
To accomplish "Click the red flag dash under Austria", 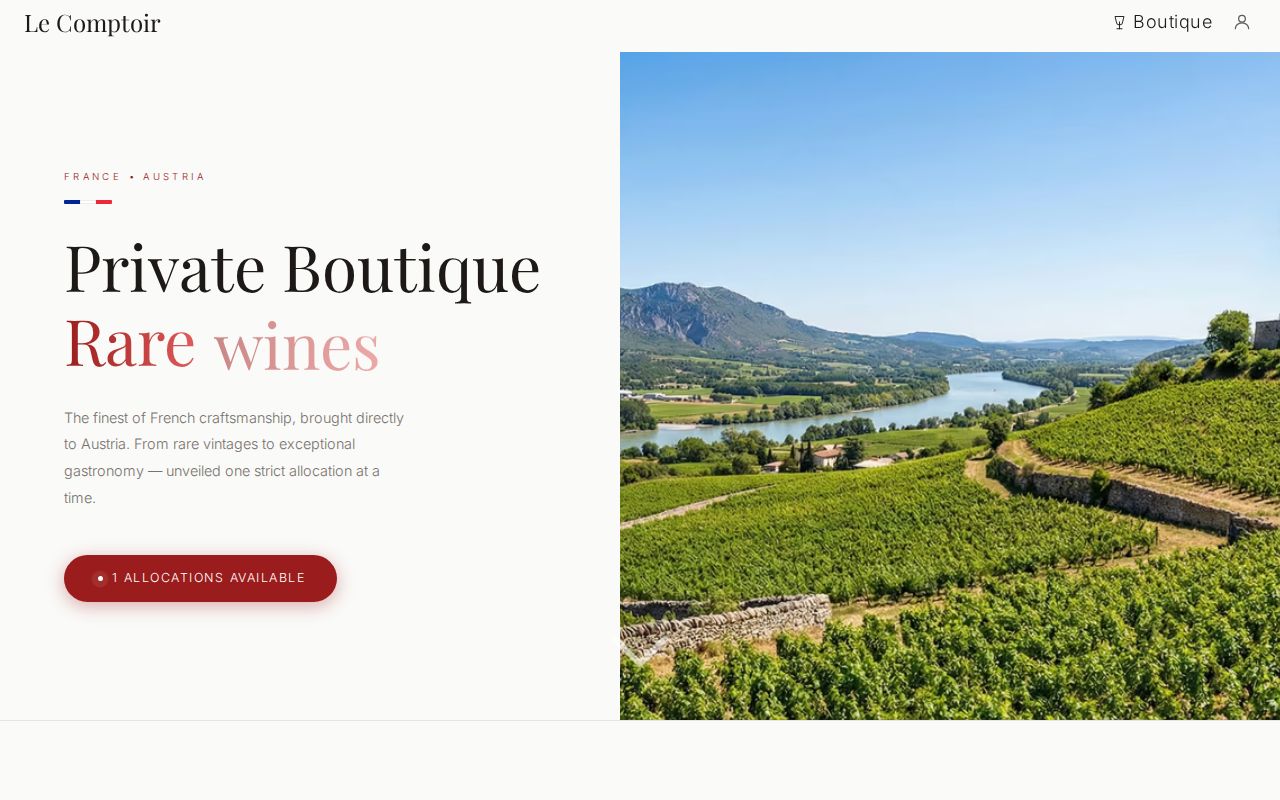I will point(104,202).
